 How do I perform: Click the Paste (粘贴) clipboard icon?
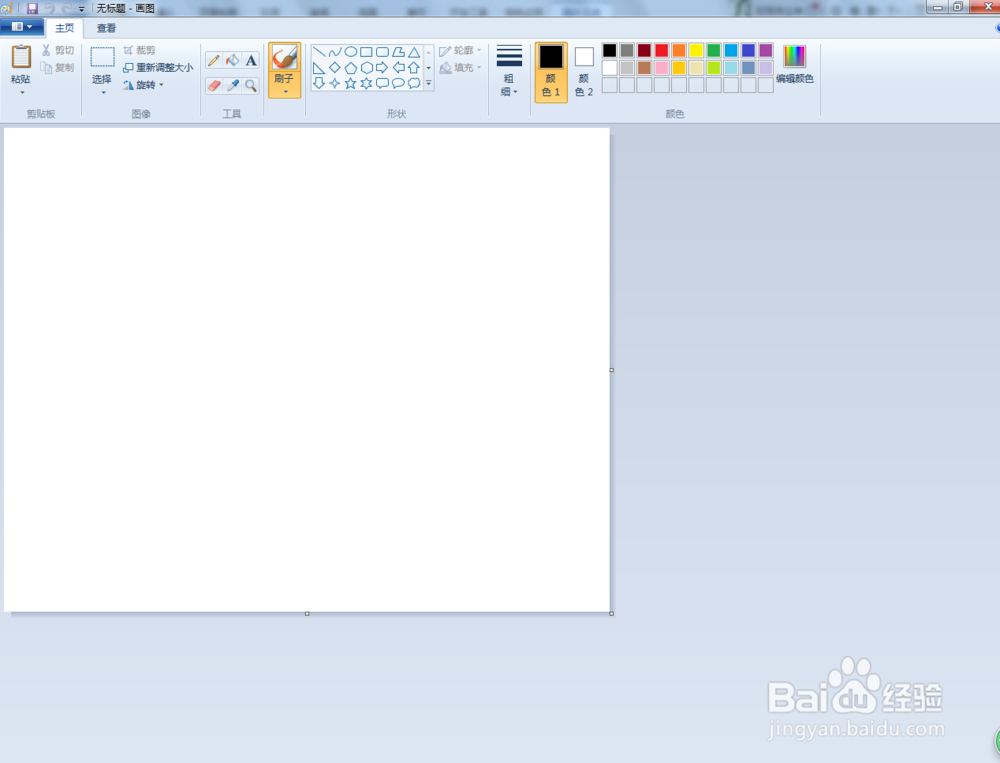pyautogui.click(x=21, y=57)
